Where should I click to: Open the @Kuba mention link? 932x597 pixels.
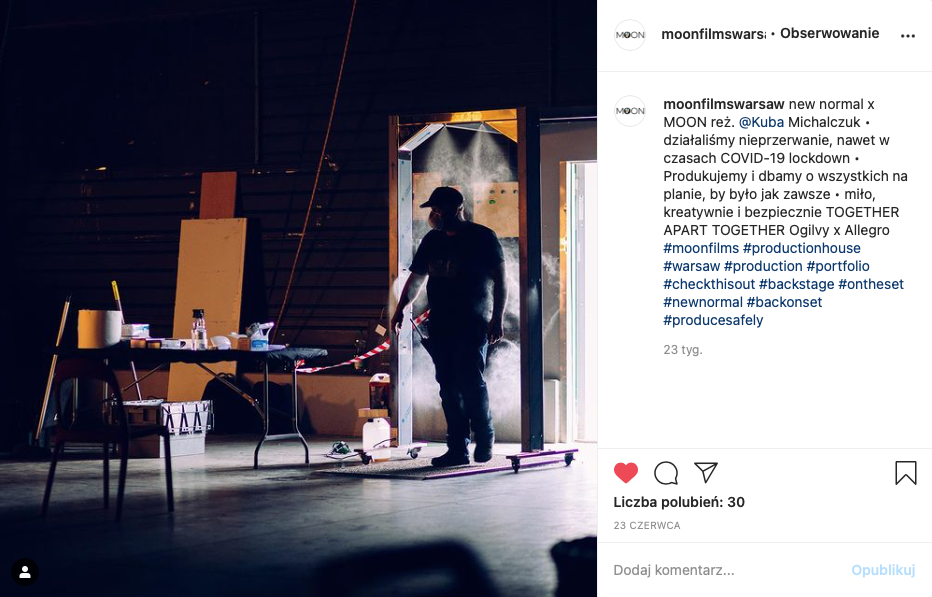point(761,122)
